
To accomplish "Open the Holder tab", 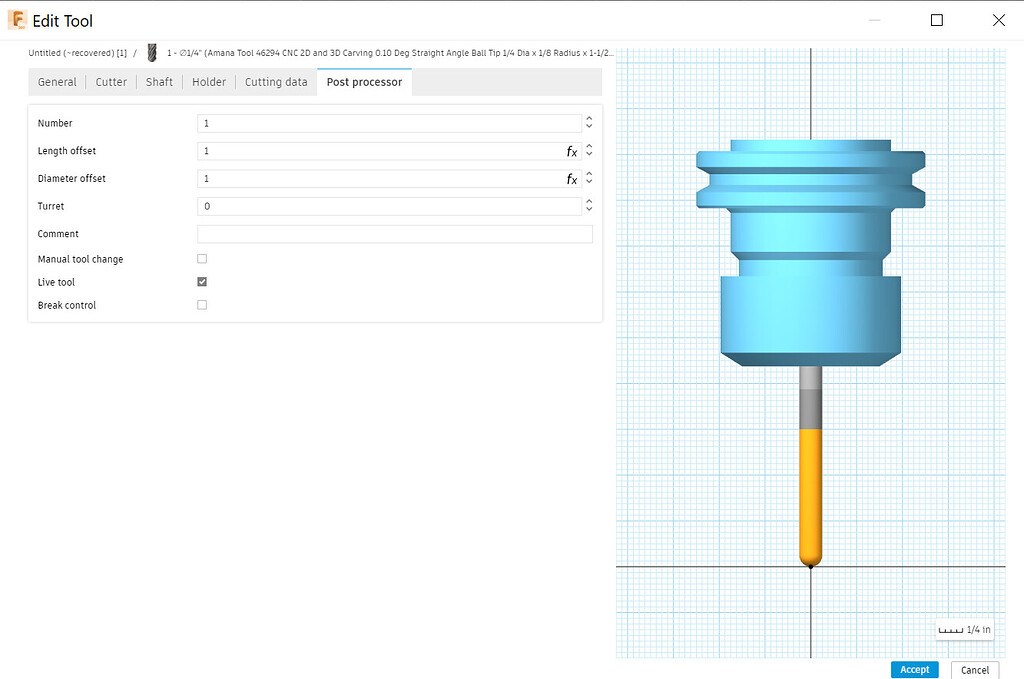I will 208,81.
